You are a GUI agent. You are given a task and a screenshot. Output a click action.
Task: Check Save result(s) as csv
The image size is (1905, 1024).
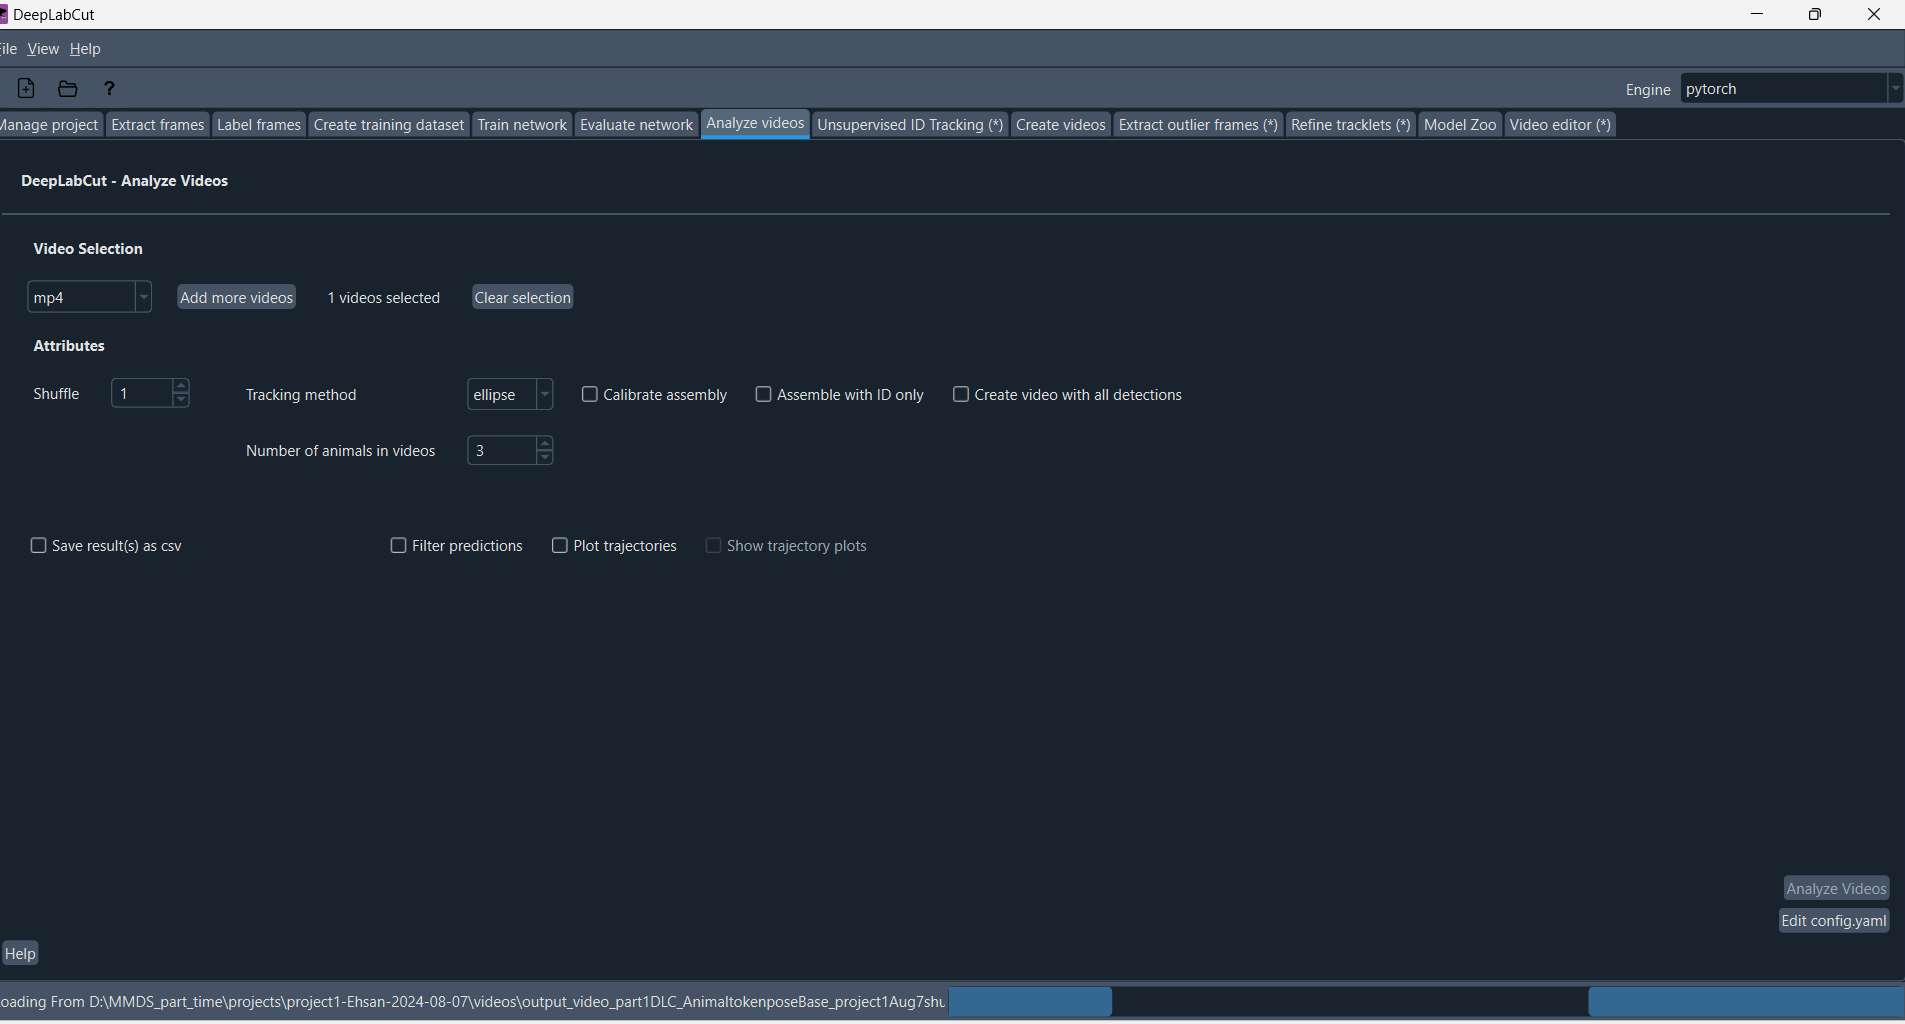tap(38, 545)
